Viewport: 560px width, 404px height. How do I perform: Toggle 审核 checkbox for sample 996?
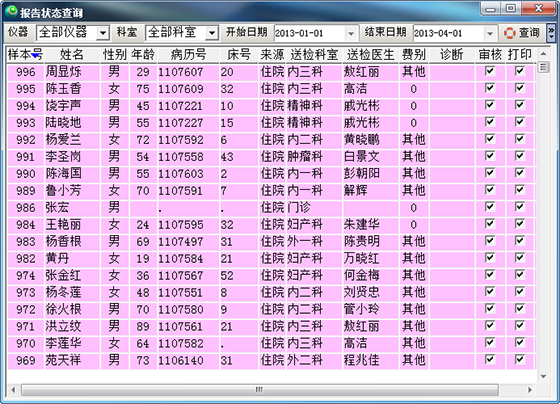pyautogui.click(x=490, y=71)
